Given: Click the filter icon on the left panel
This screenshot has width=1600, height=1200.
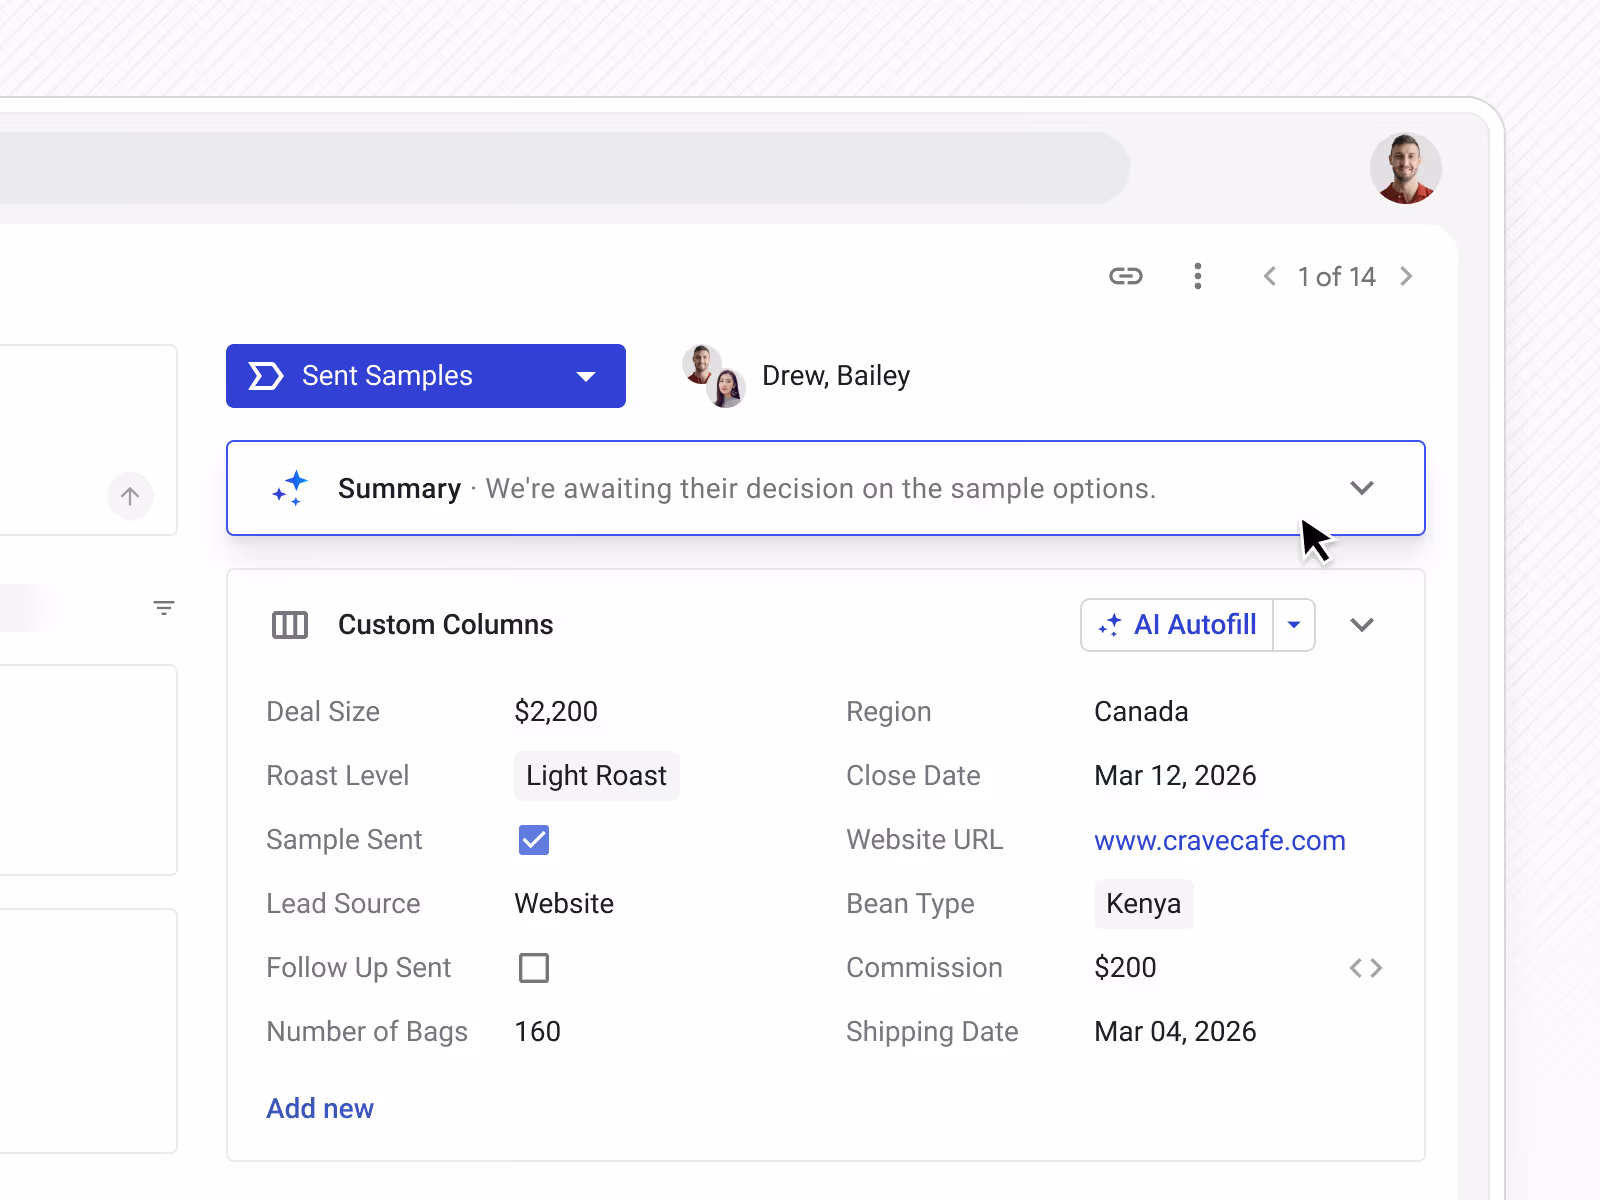Looking at the screenshot, I should click(x=164, y=607).
